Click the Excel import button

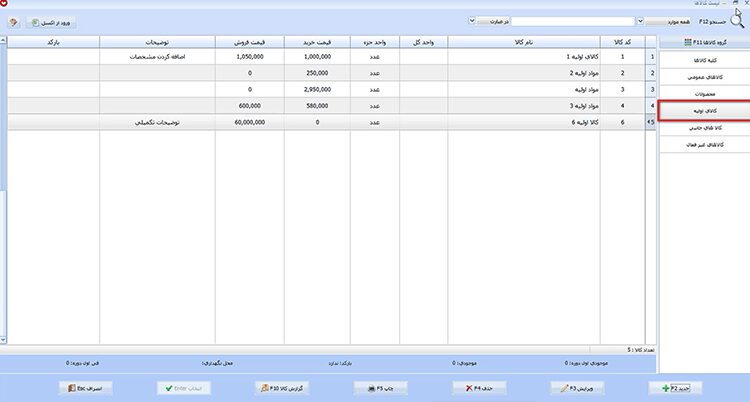(51, 22)
